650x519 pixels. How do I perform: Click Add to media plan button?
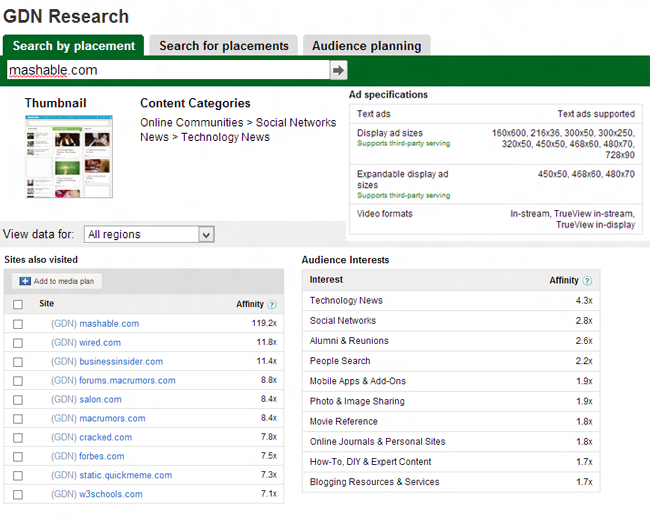coord(56,281)
